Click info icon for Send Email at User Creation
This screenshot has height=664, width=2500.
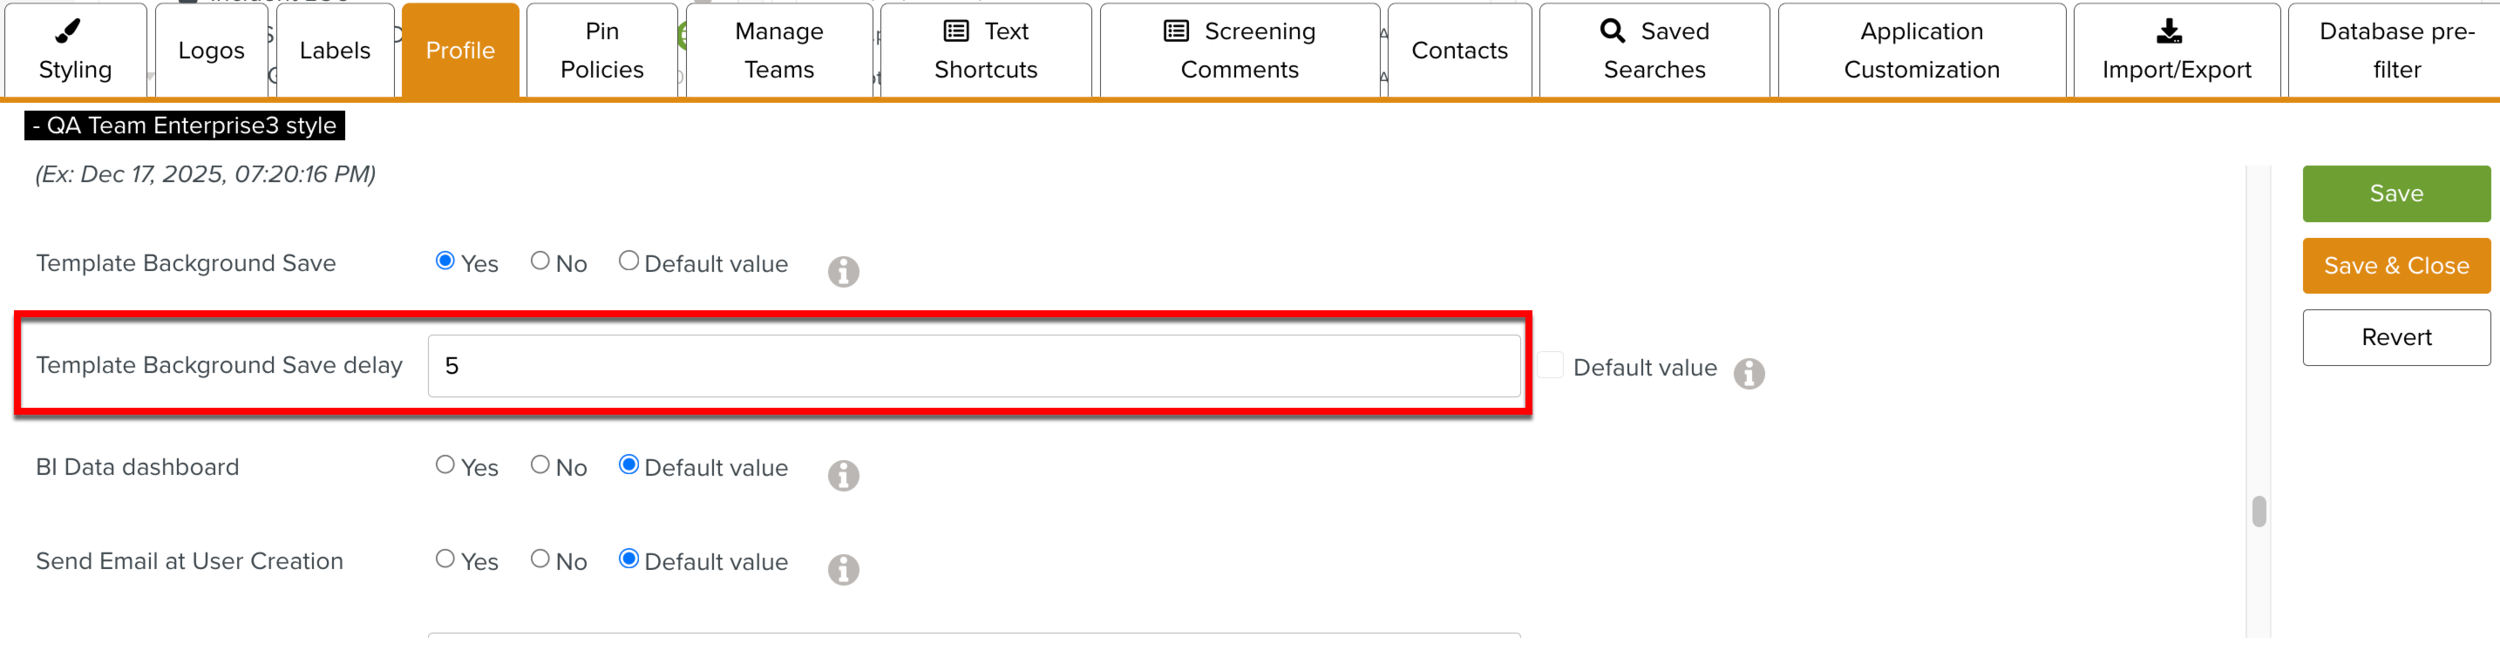click(x=843, y=569)
